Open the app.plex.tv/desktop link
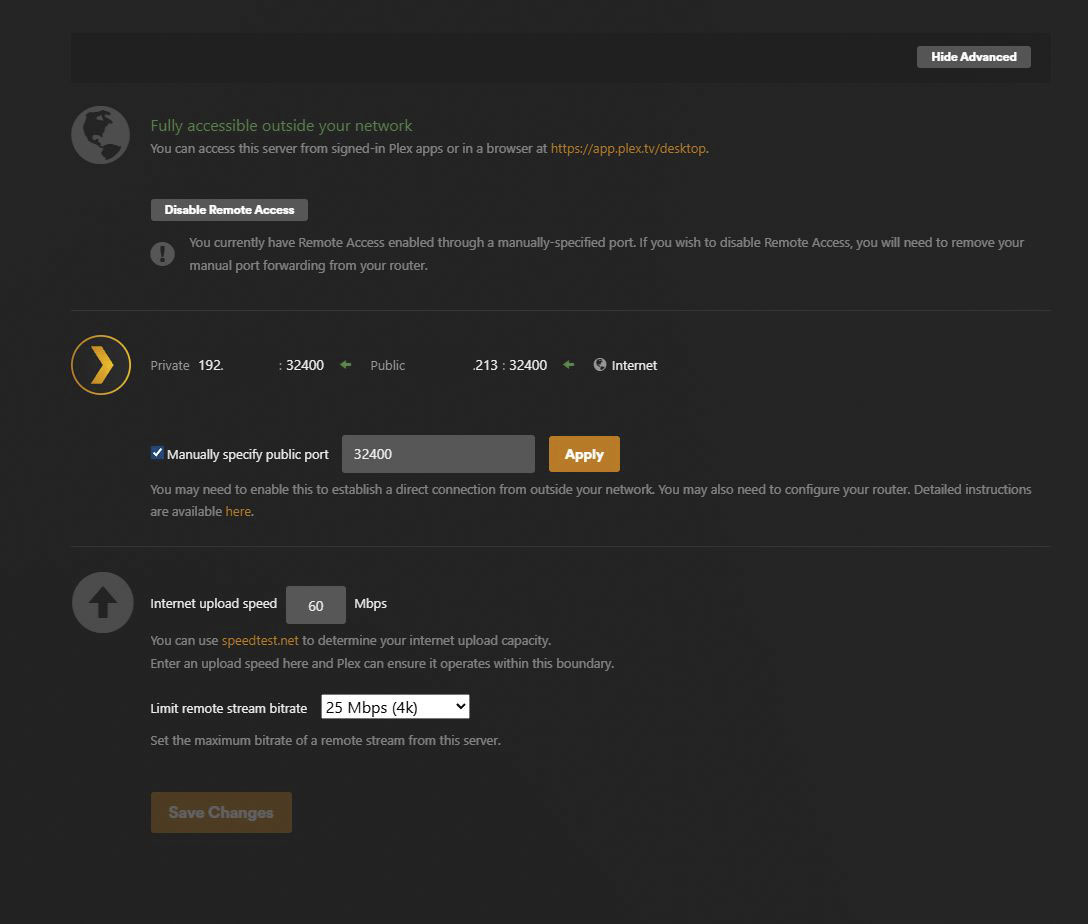The image size is (1088, 924). pyautogui.click(x=629, y=148)
